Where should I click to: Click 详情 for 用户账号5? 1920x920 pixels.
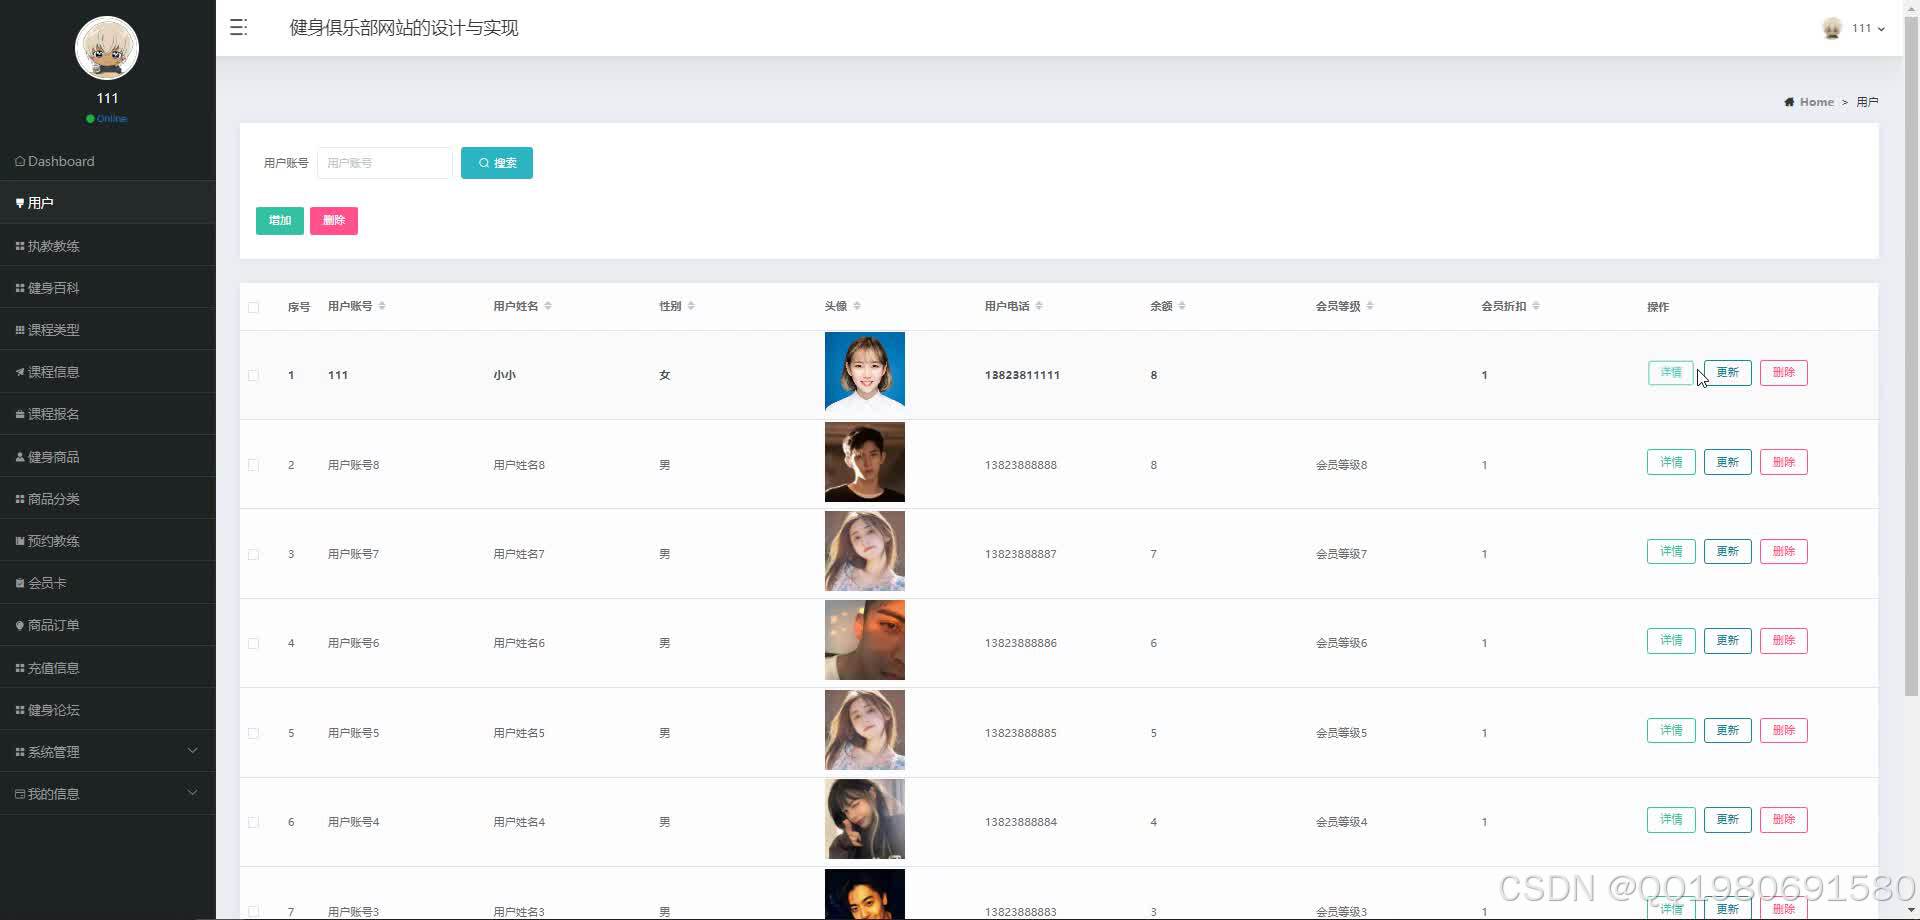click(1671, 730)
